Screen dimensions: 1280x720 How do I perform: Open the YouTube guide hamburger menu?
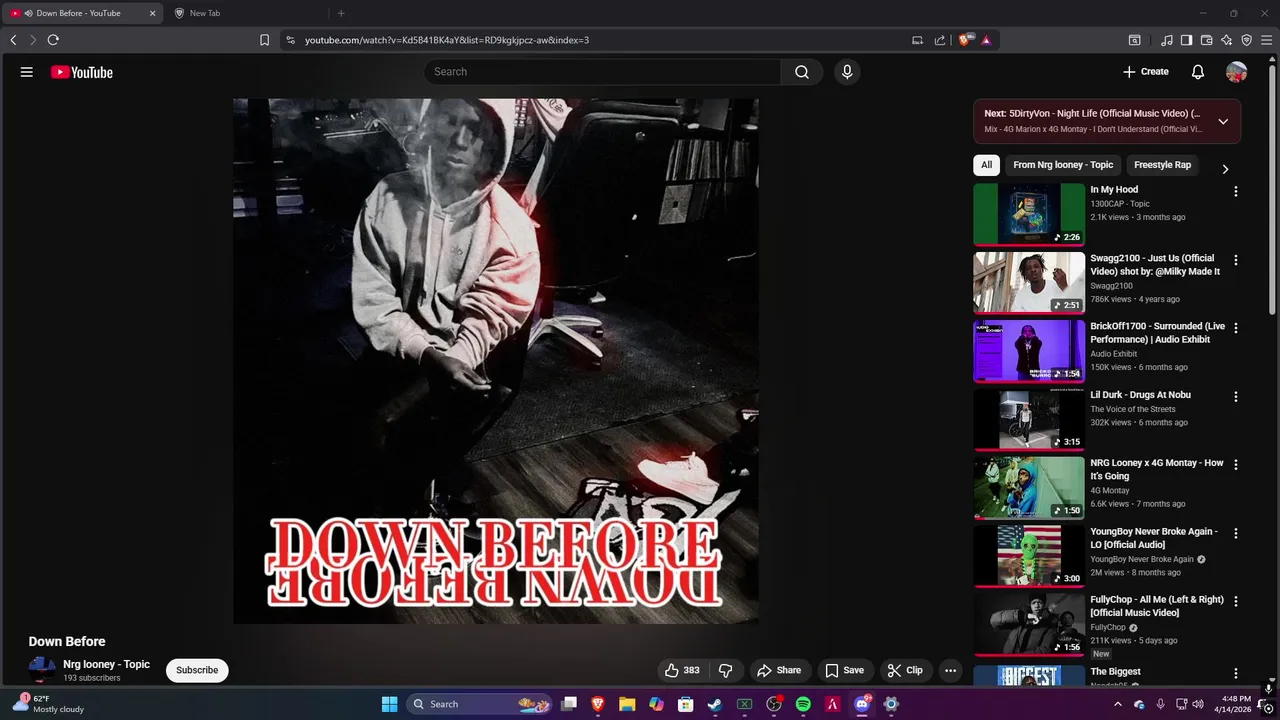tap(27, 72)
